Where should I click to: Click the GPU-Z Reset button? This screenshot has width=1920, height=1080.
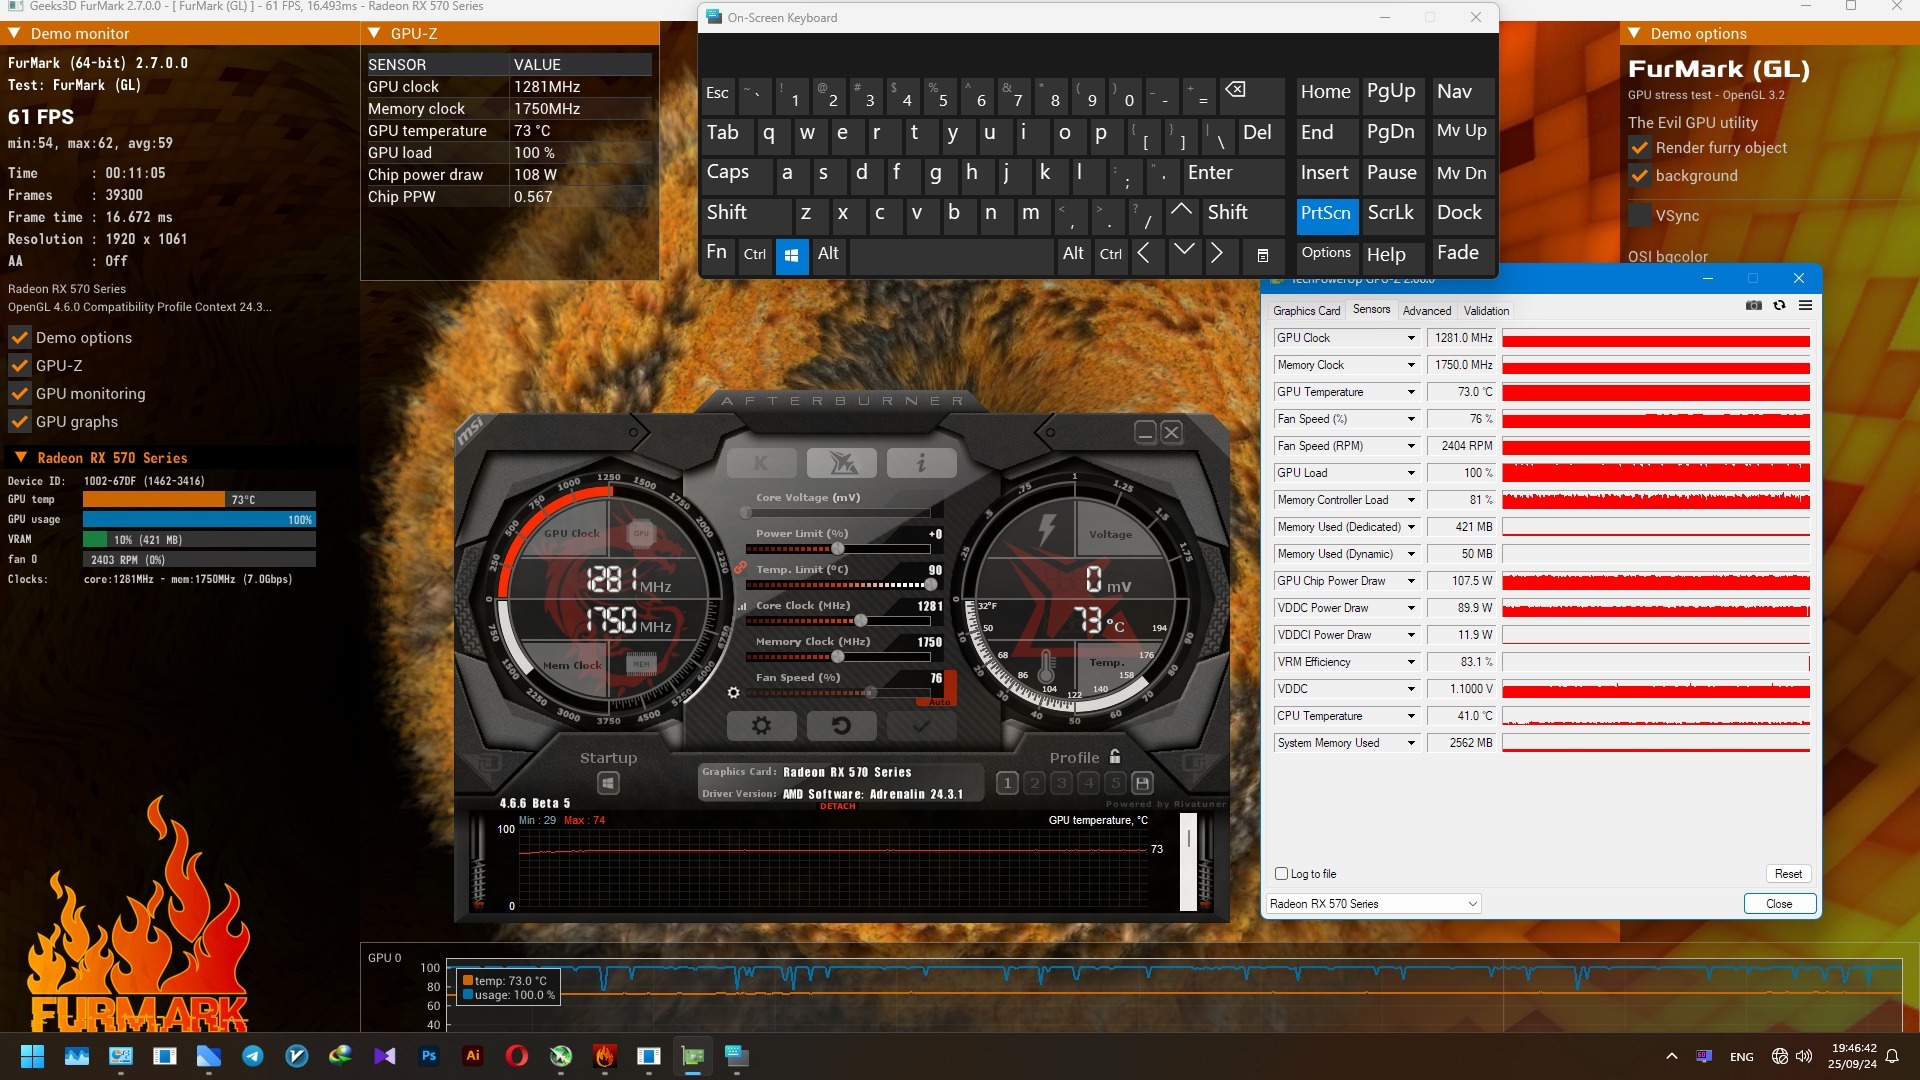tap(1788, 874)
